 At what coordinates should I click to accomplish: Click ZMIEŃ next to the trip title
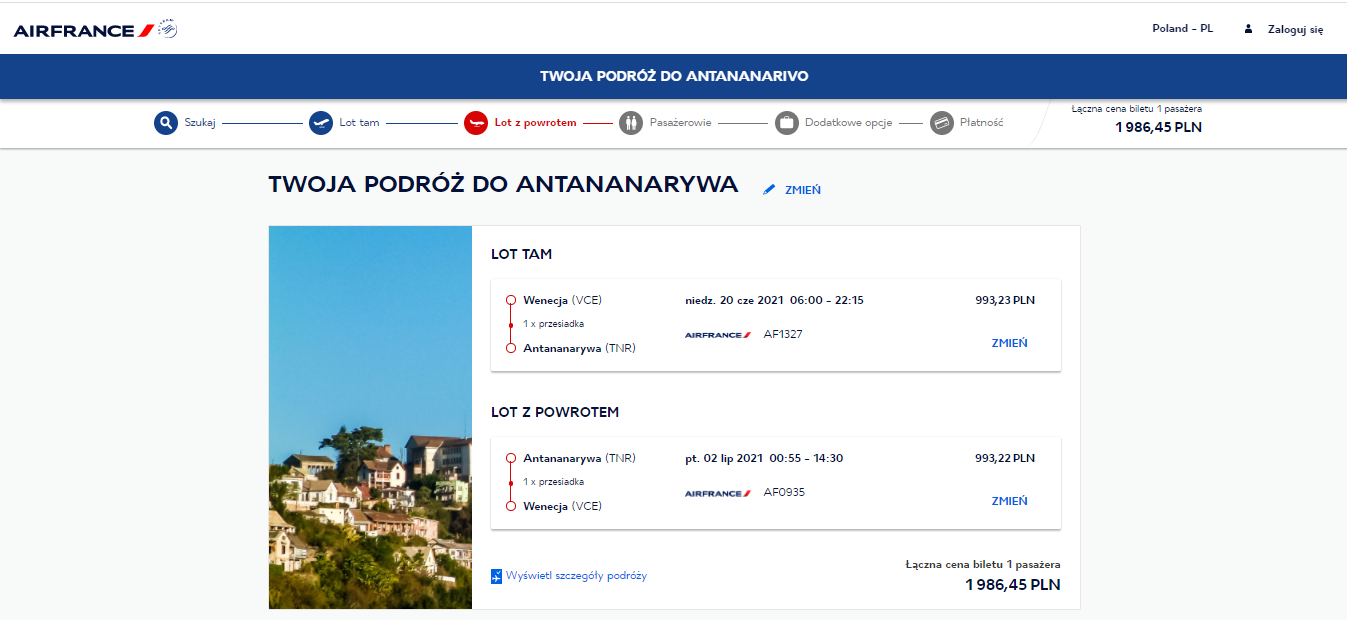click(x=803, y=190)
